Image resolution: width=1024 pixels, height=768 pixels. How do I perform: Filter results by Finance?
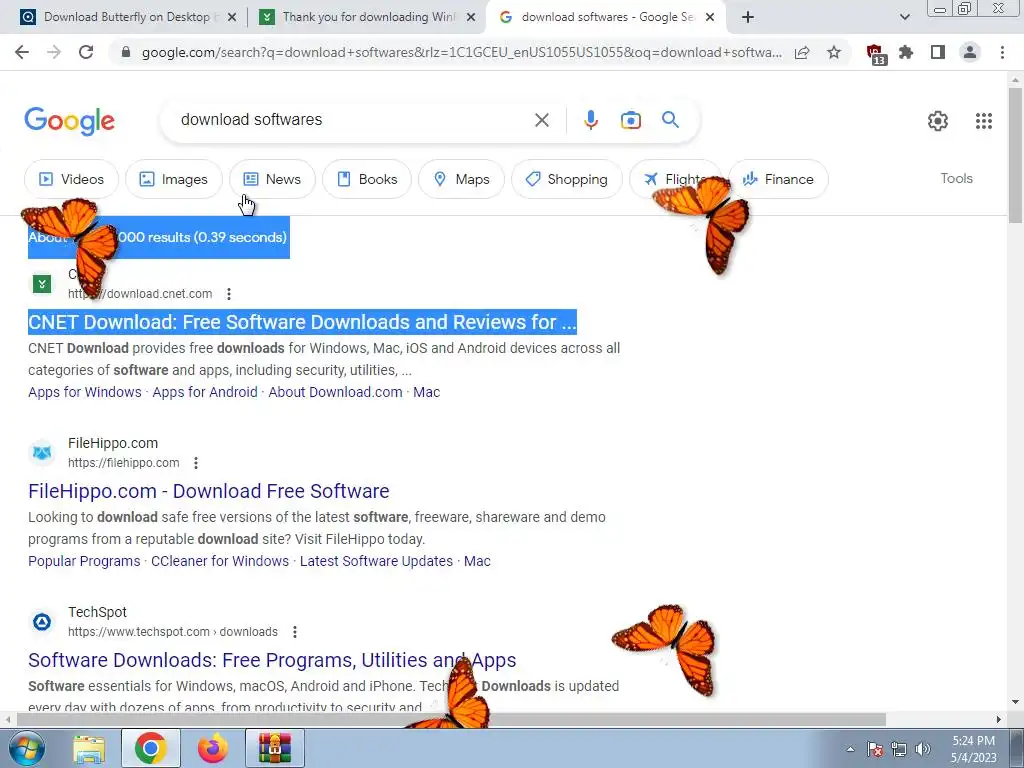778,179
